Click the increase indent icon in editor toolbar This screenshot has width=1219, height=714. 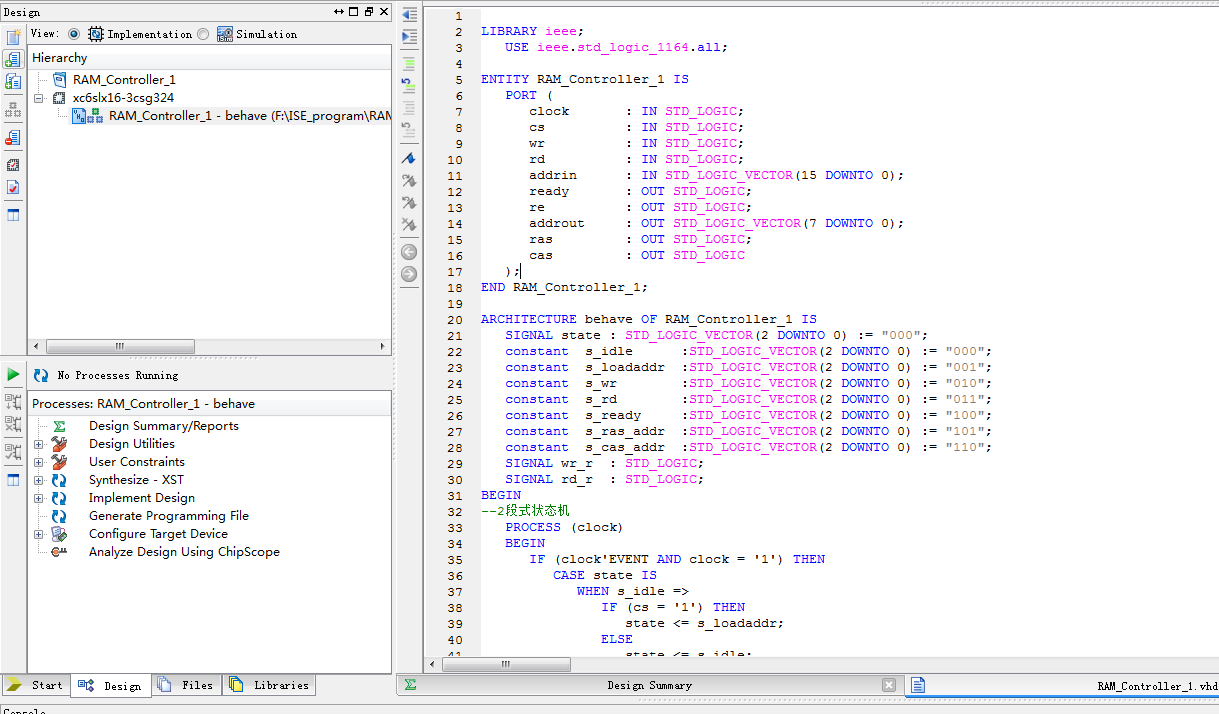coord(409,37)
